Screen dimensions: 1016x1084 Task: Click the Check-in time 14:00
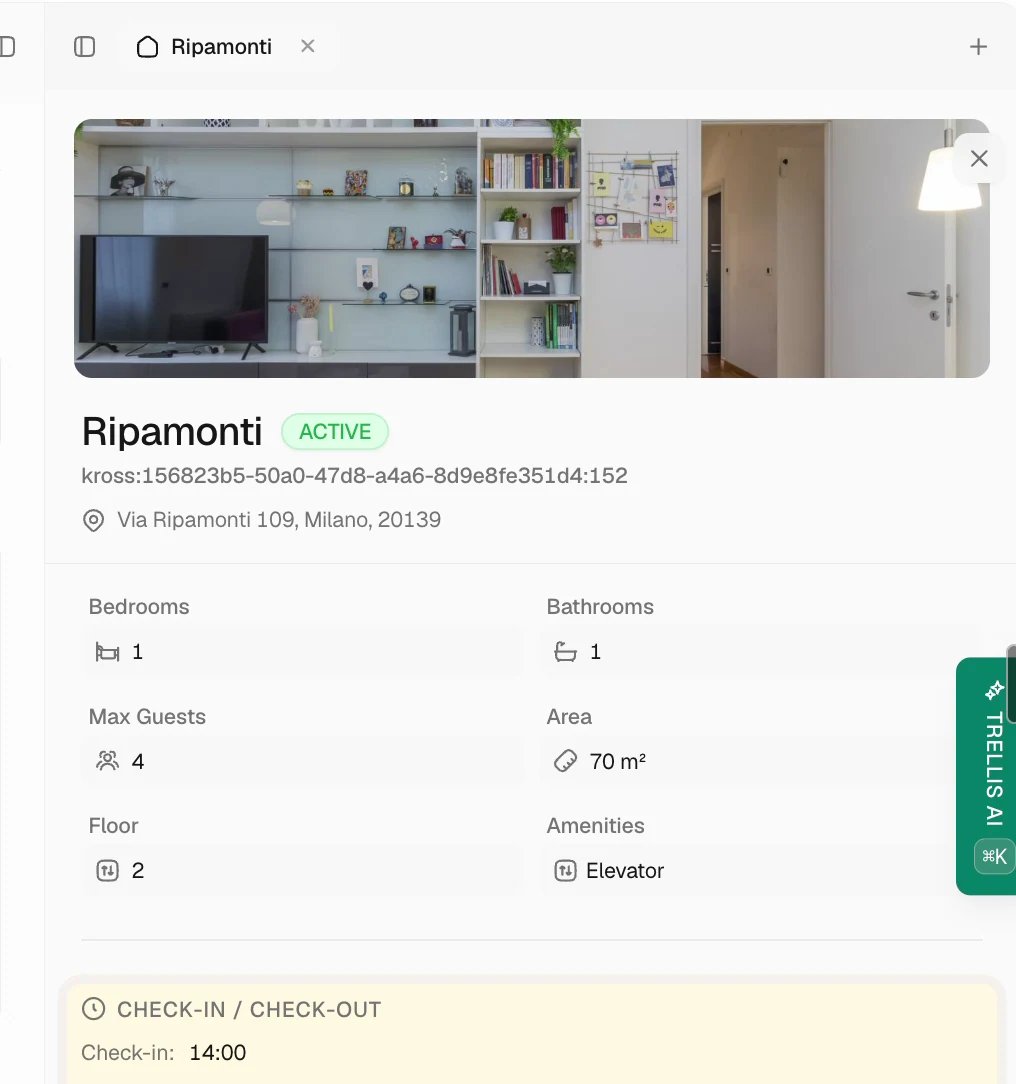pos(218,1052)
